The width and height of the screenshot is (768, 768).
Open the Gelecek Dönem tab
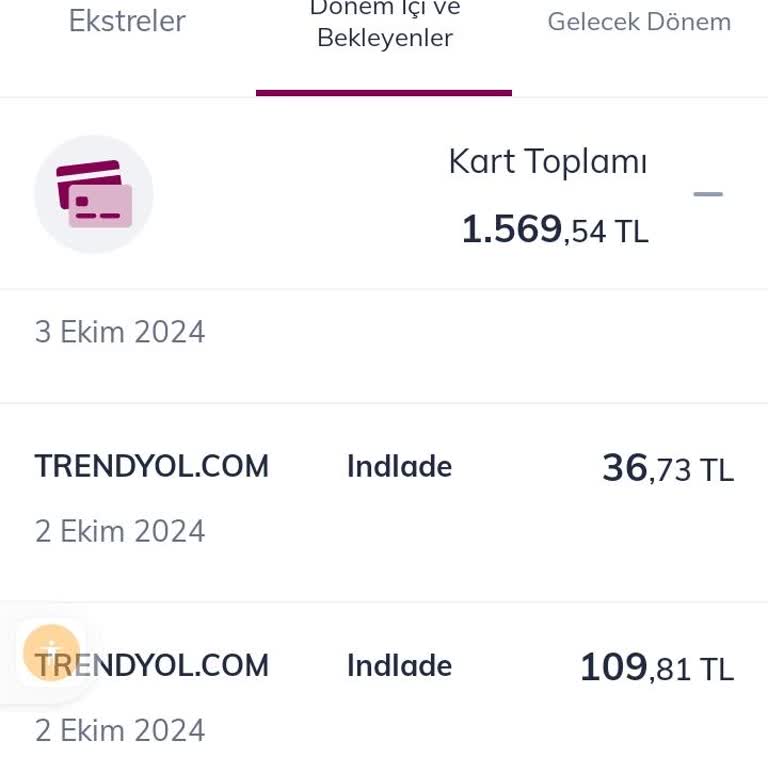pyautogui.click(x=639, y=22)
